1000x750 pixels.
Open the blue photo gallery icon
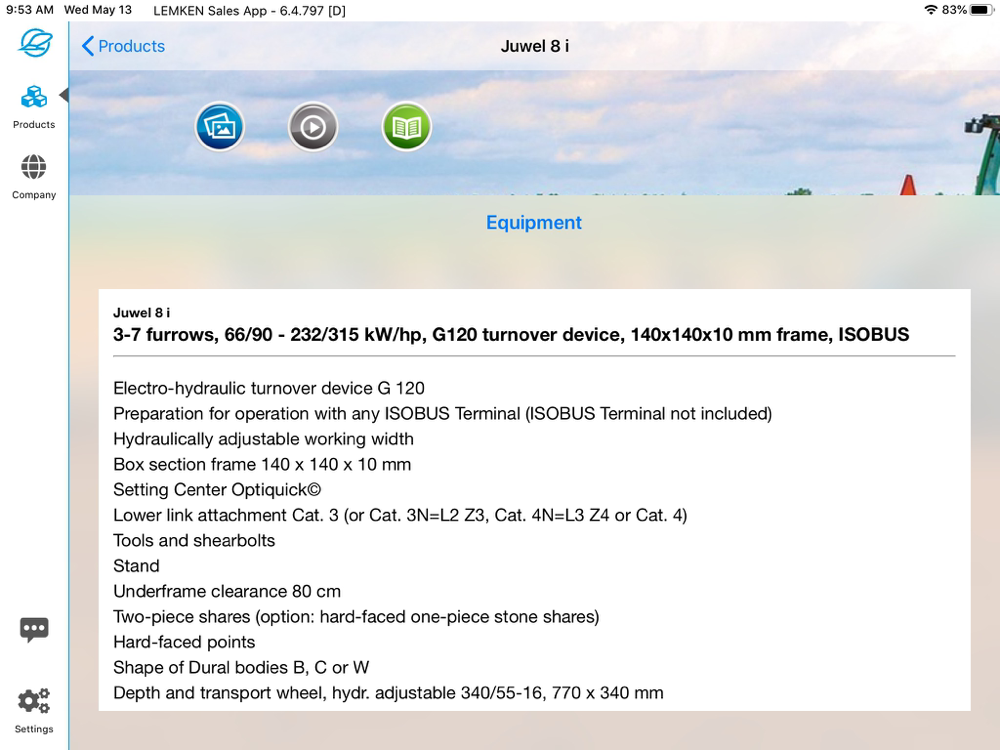pos(219,127)
